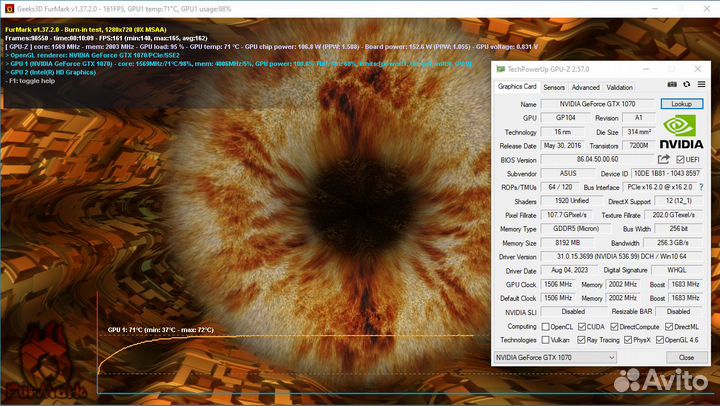Click the Technology value 16 nm
Screen dimensions: 720x406
click(x=562, y=132)
